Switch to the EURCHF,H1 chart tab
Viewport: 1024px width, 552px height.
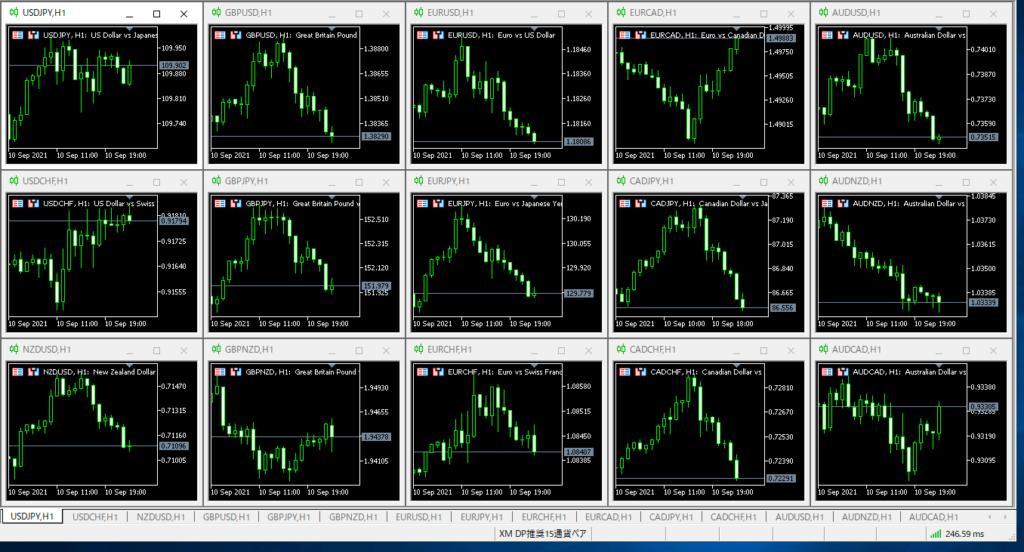(544, 517)
